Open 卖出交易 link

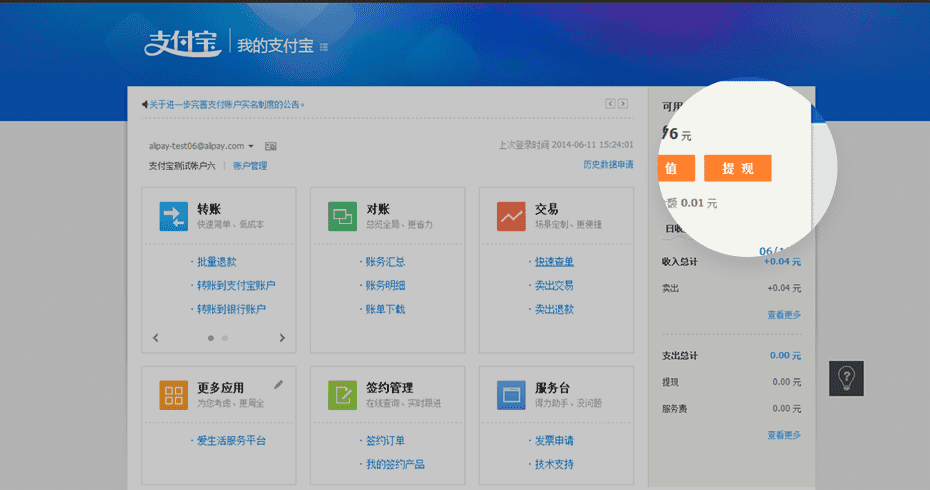(554, 285)
